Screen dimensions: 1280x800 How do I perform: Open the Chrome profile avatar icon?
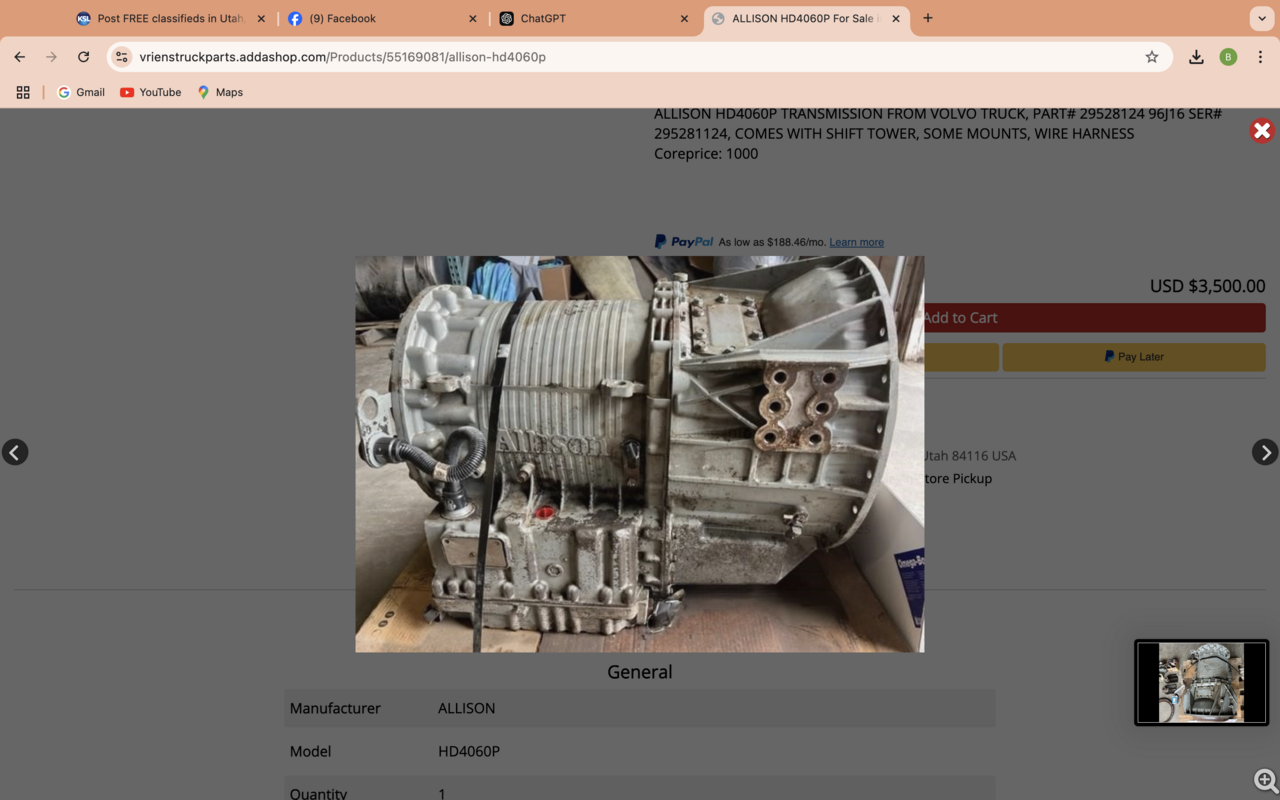(x=1228, y=57)
